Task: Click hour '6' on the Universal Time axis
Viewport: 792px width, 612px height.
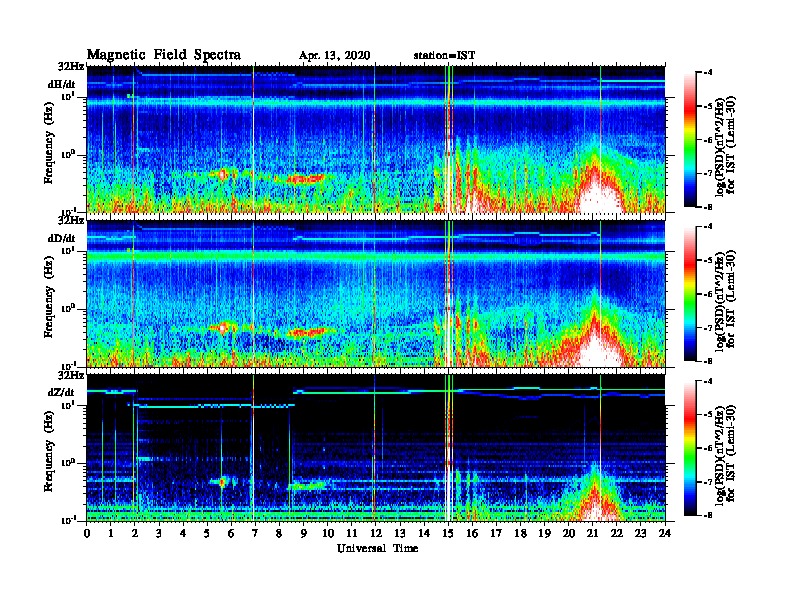Action: tap(231, 533)
